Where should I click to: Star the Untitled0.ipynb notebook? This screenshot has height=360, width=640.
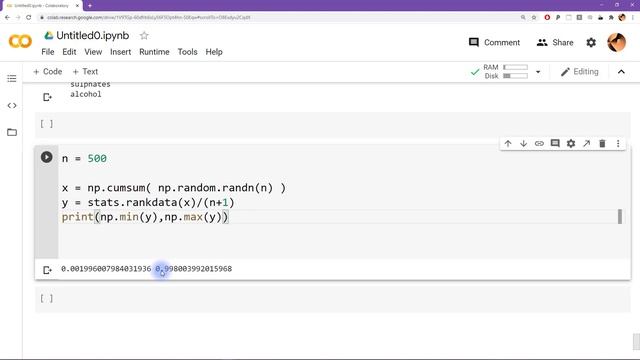point(144,36)
